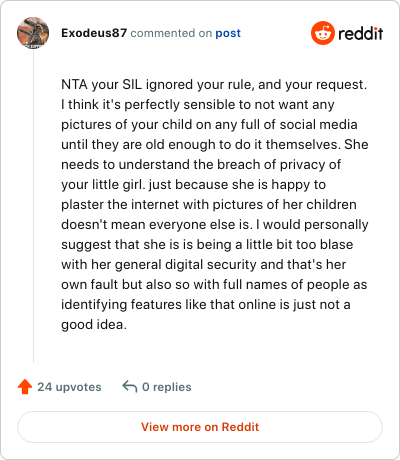Image resolution: width=400 pixels, height=460 pixels.
Task: Click the words 'plaster the internet'
Action: [120, 205]
